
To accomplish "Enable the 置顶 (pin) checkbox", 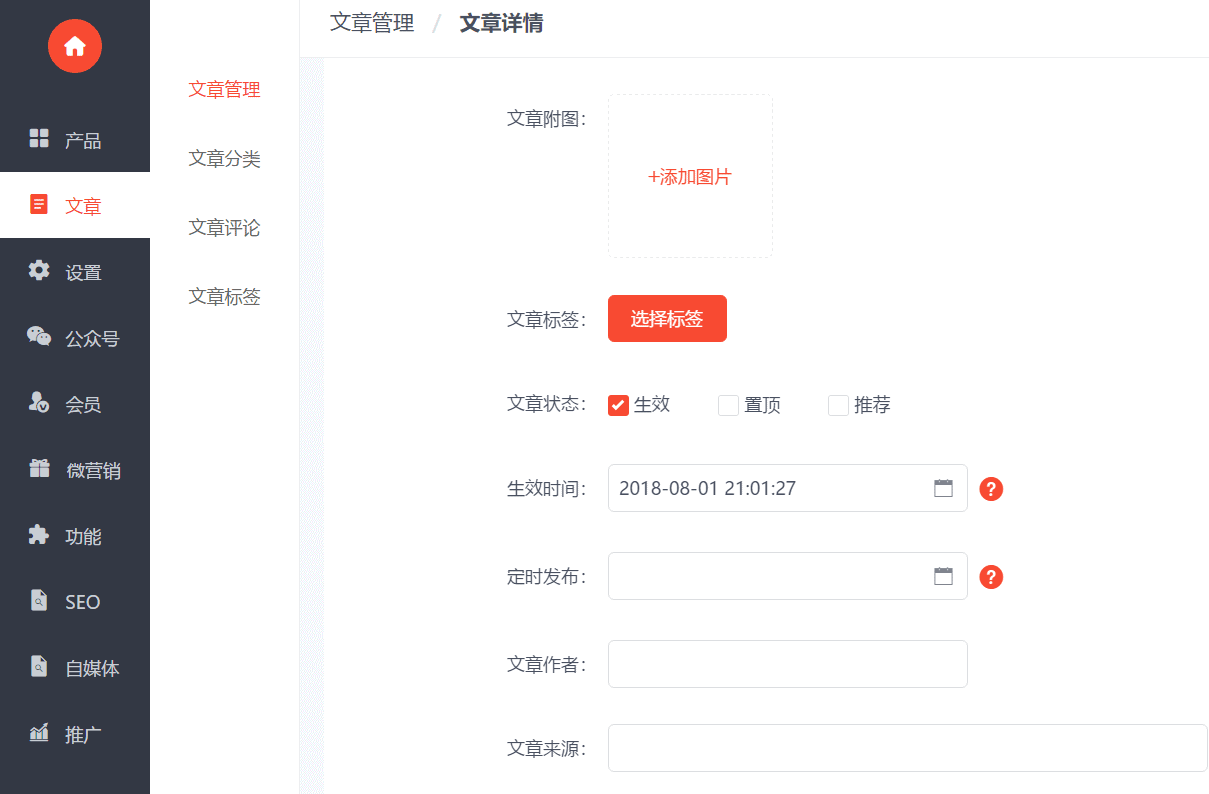I will click(727, 405).
